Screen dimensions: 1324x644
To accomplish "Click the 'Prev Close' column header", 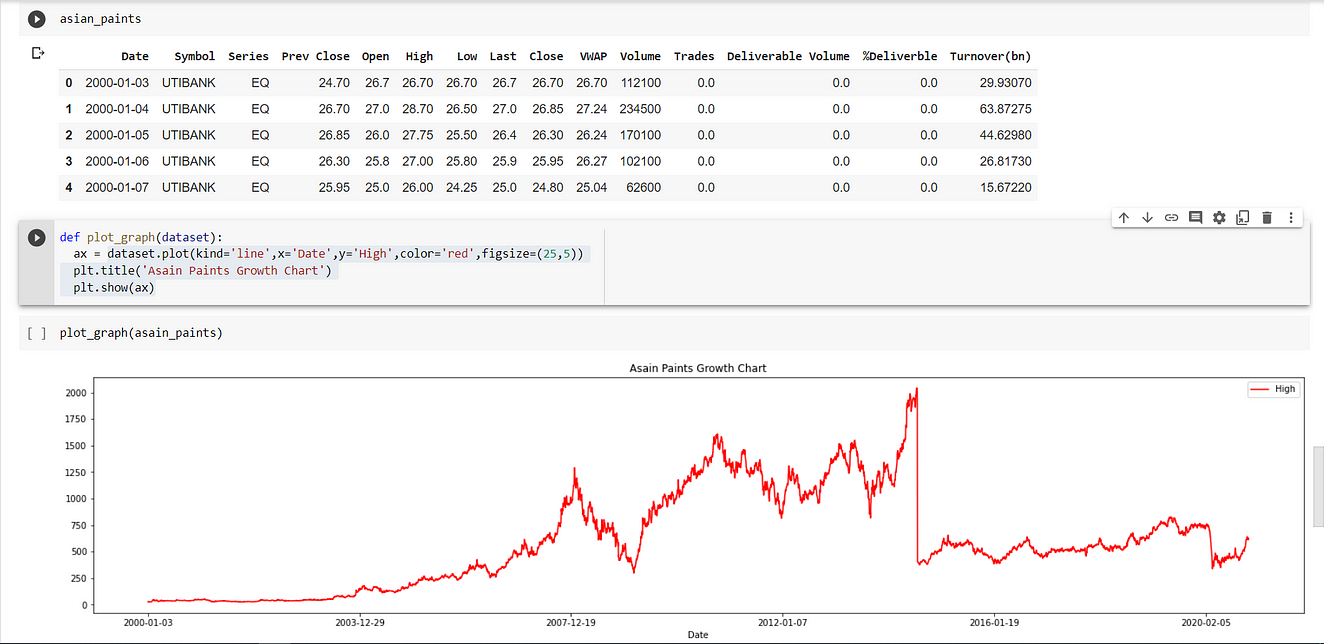I will tap(315, 57).
